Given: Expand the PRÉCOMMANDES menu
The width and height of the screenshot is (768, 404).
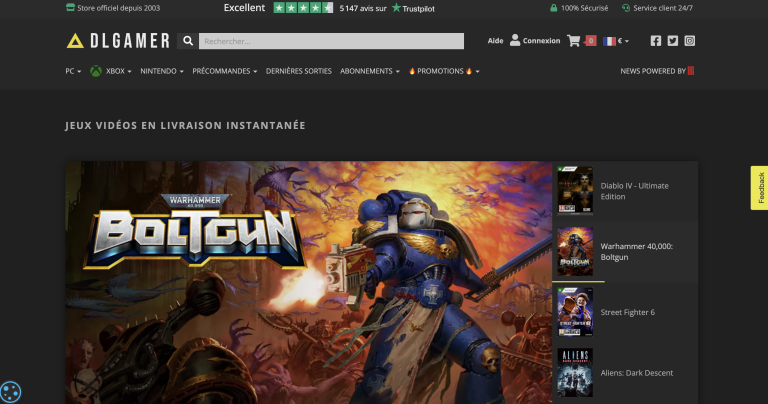Looking at the screenshot, I should (224, 71).
